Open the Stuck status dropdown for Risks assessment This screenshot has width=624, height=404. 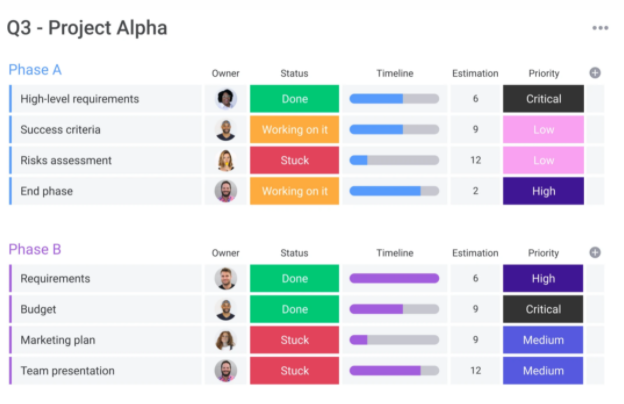click(x=295, y=160)
